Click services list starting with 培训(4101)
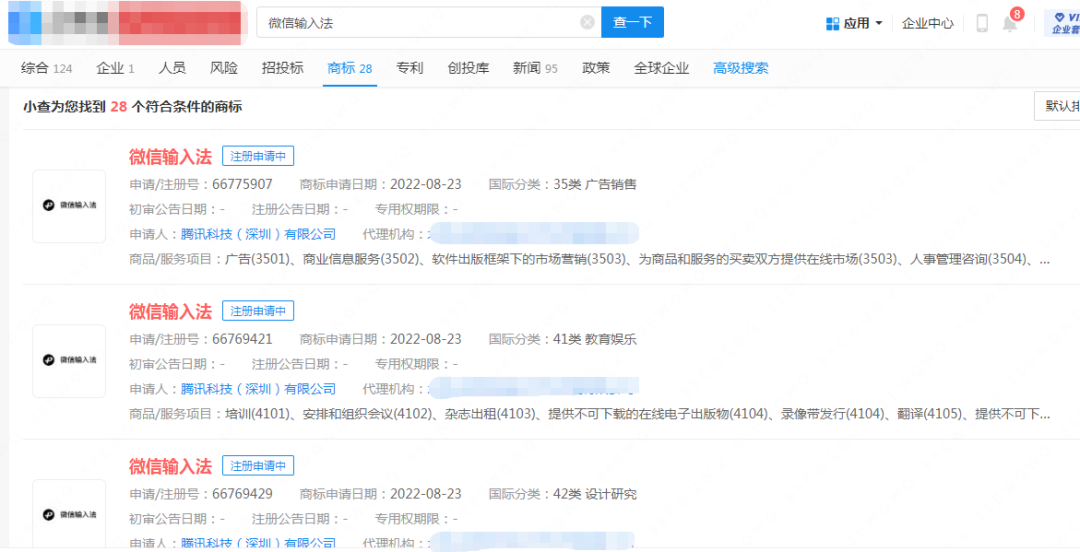The height and width of the screenshot is (552, 1080). pyautogui.click(x=637, y=414)
